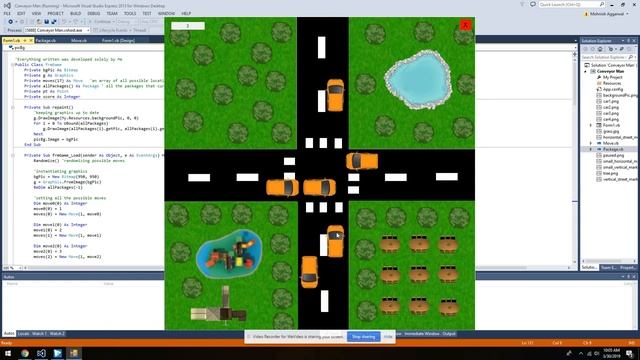Open the Windows Start menu
Screen dimensions: 640x360
8,353
